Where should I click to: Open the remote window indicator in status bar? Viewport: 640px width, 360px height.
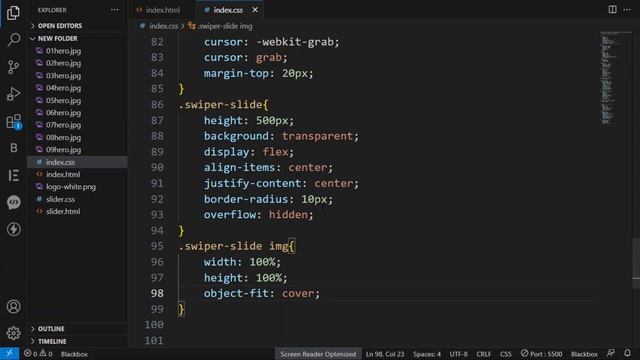coord(9,353)
